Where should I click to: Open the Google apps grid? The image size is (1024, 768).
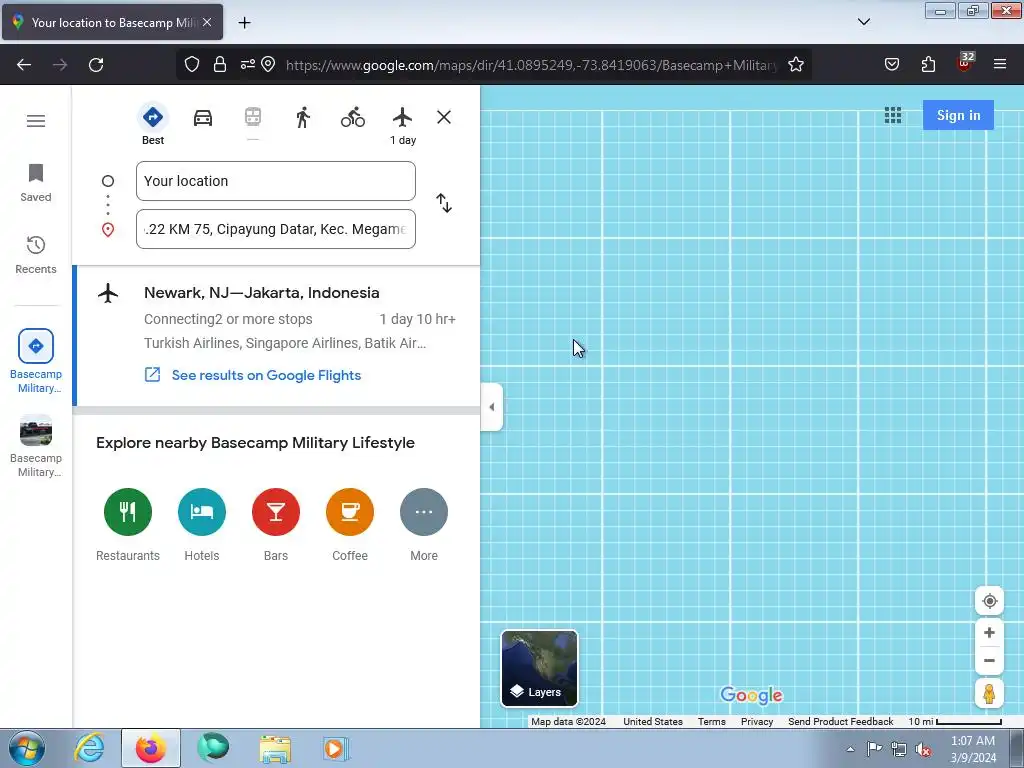point(893,116)
